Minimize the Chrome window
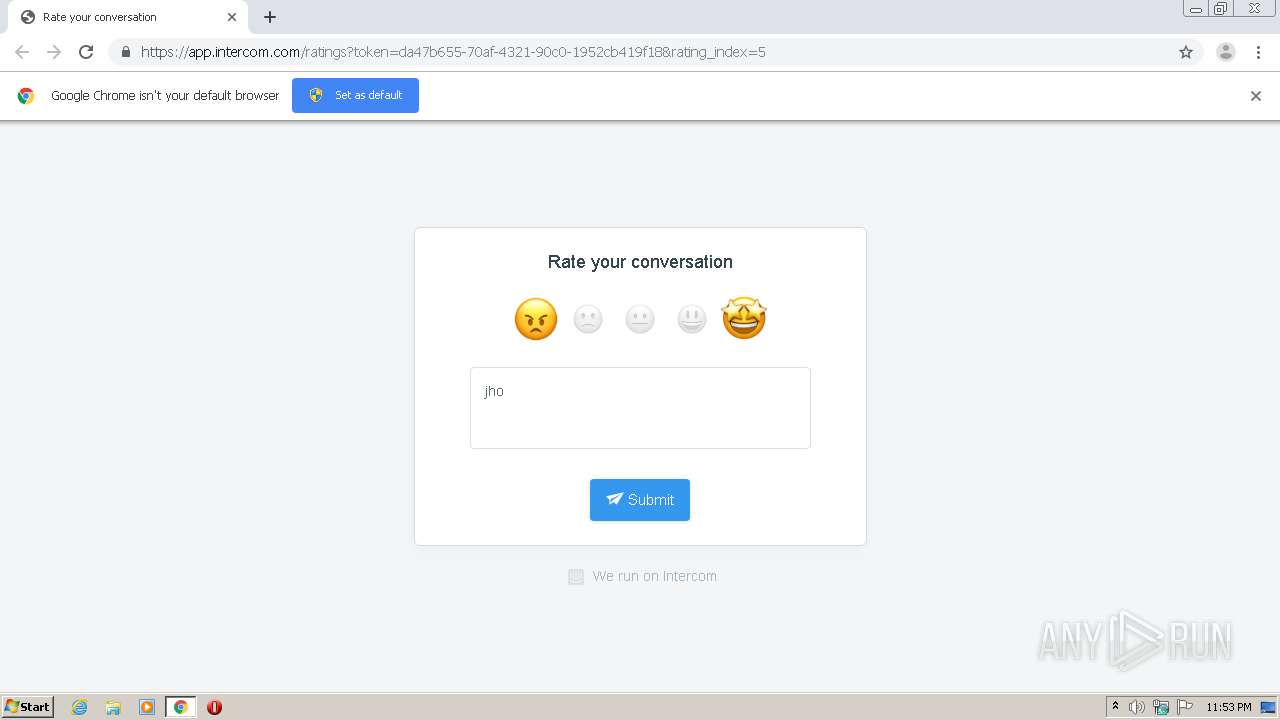The image size is (1280, 720). (x=1196, y=9)
